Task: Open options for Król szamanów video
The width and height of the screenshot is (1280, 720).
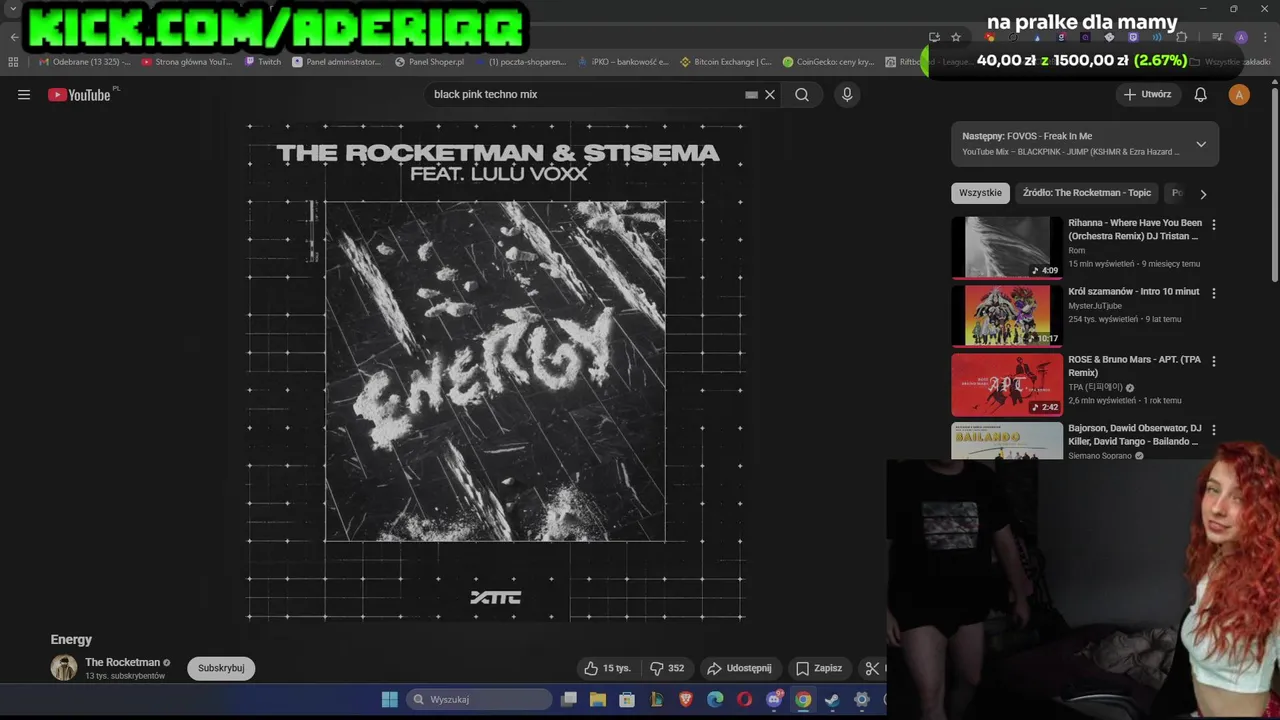Action: pyautogui.click(x=1214, y=293)
